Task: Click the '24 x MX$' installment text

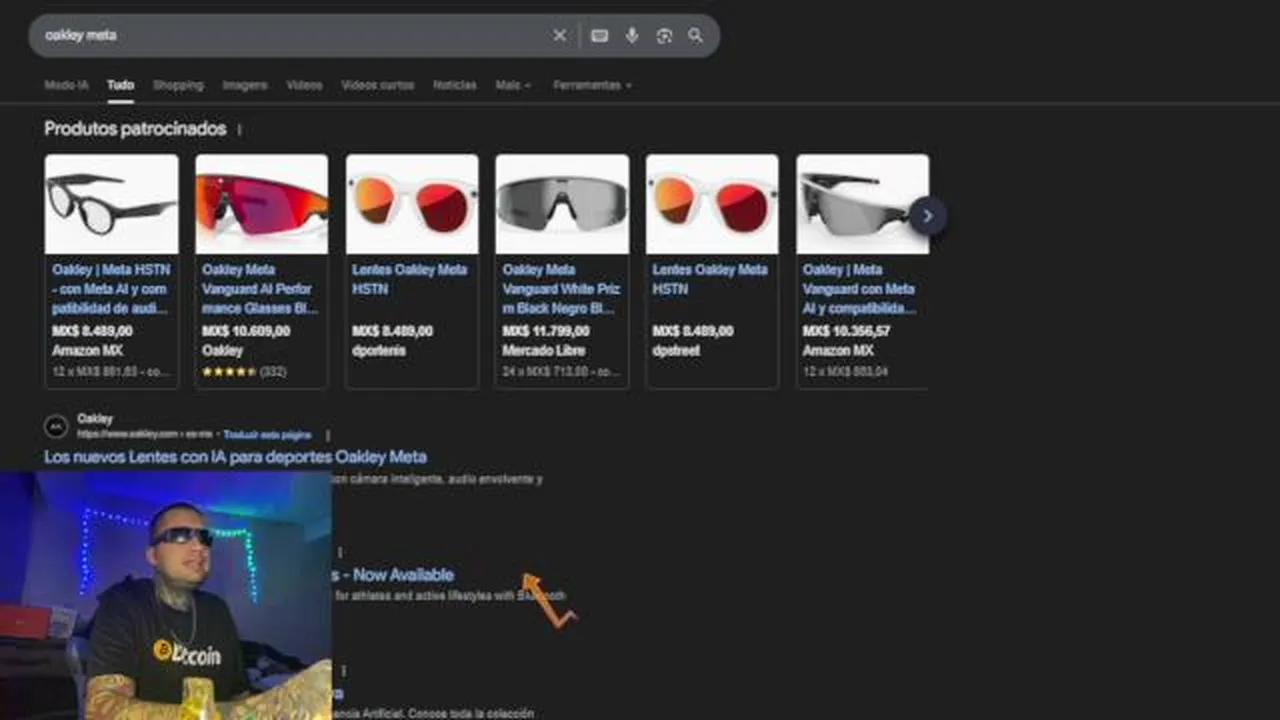Action: click(561, 372)
